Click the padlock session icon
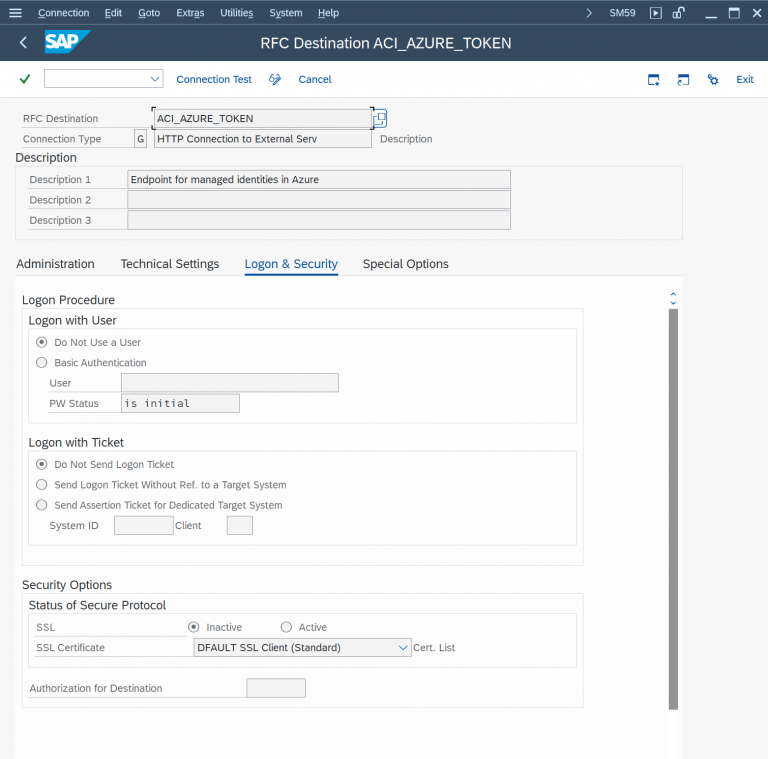This screenshot has height=759, width=768. [x=678, y=13]
